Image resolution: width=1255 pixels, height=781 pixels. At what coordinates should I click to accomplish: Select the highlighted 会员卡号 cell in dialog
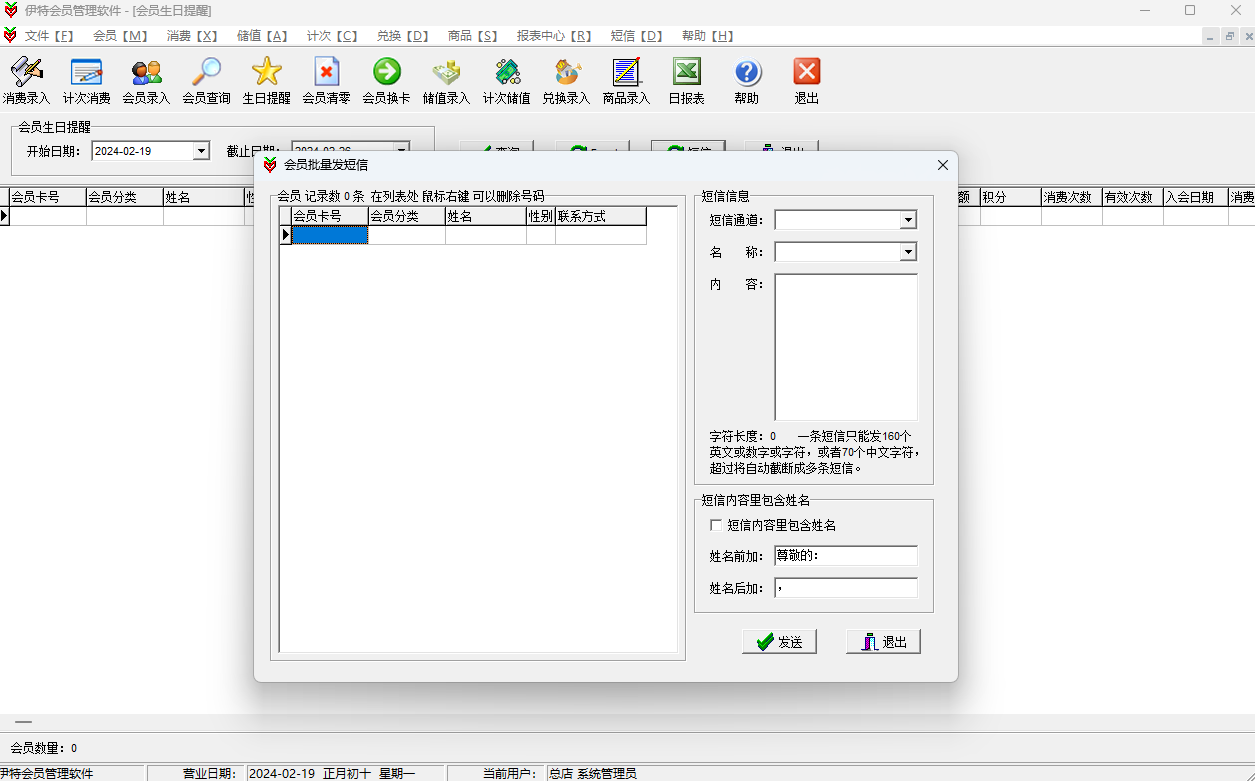tap(329, 235)
